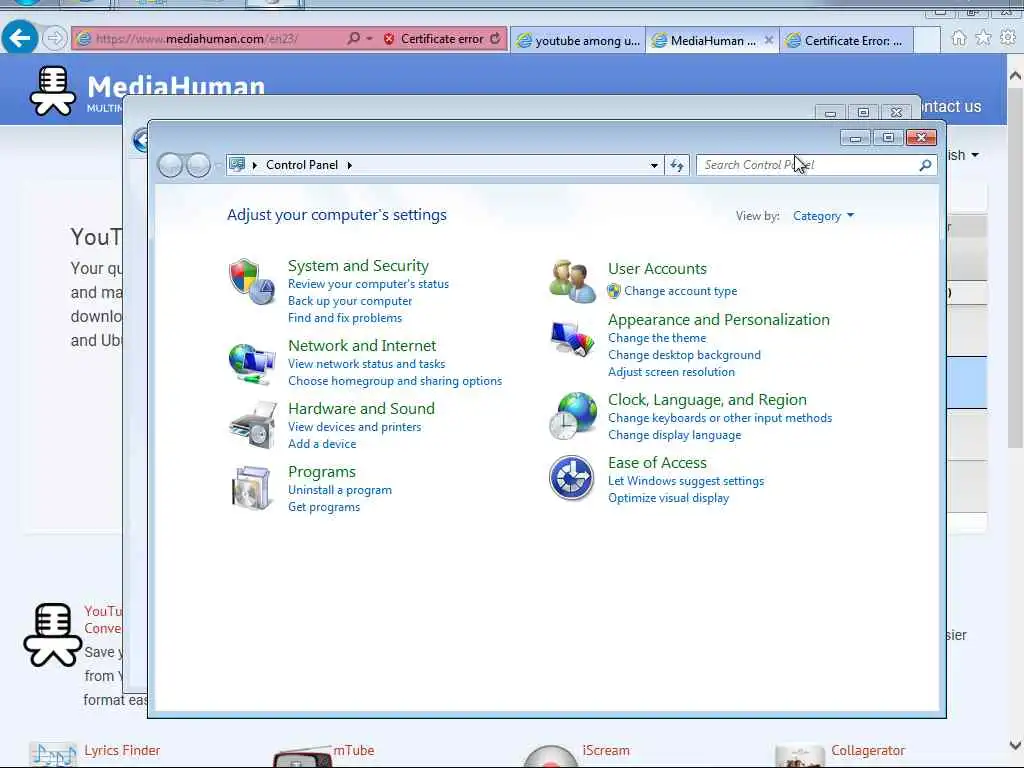This screenshot has width=1024, height=768.
Task: Open Change the theme link
Action: pyautogui.click(x=657, y=338)
